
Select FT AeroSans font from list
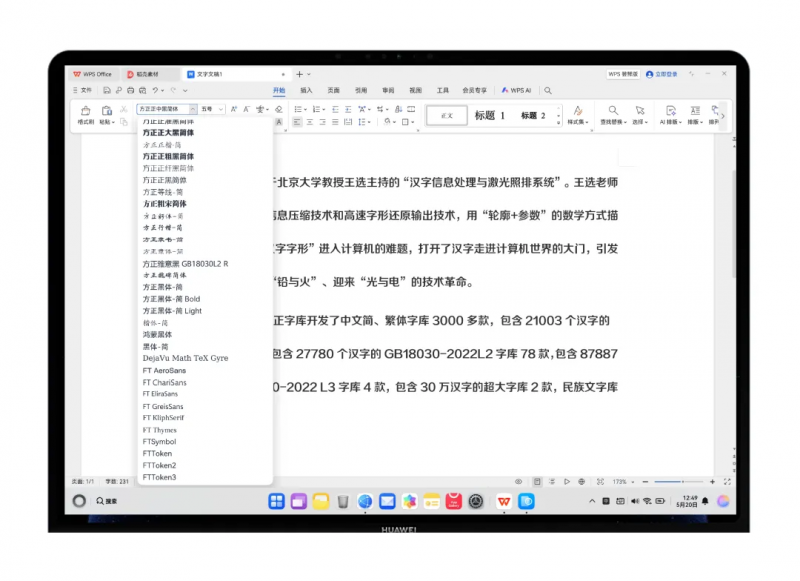pyautogui.click(x=164, y=370)
